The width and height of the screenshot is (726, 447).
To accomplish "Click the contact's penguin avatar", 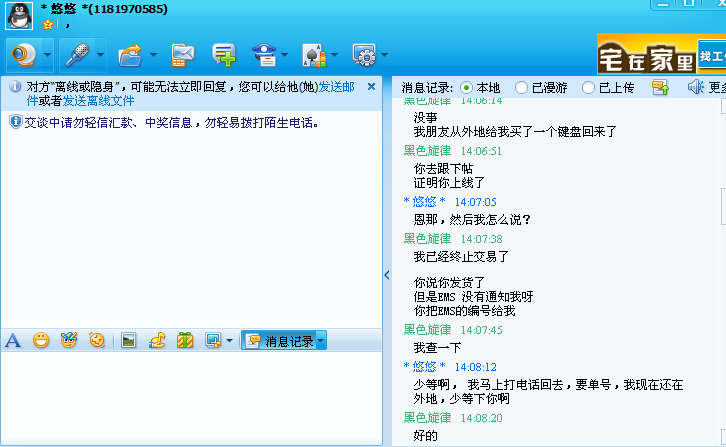I will 19,16.
